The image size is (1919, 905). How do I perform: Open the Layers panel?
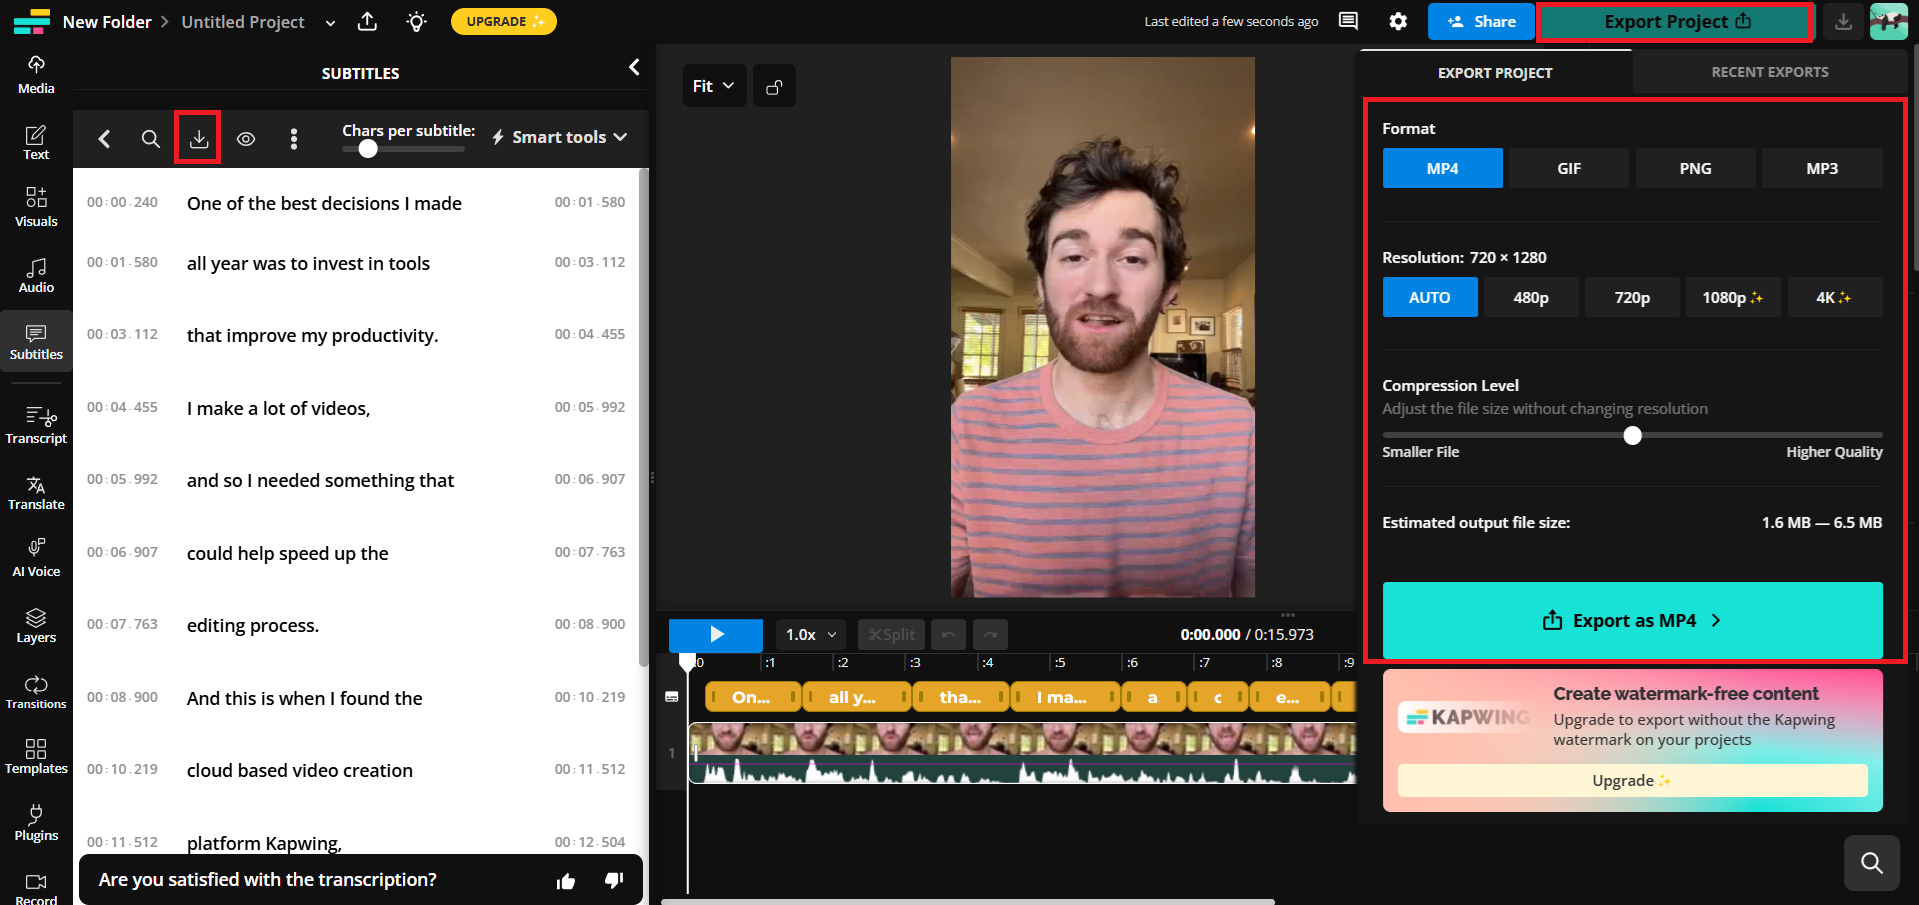[x=36, y=625]
